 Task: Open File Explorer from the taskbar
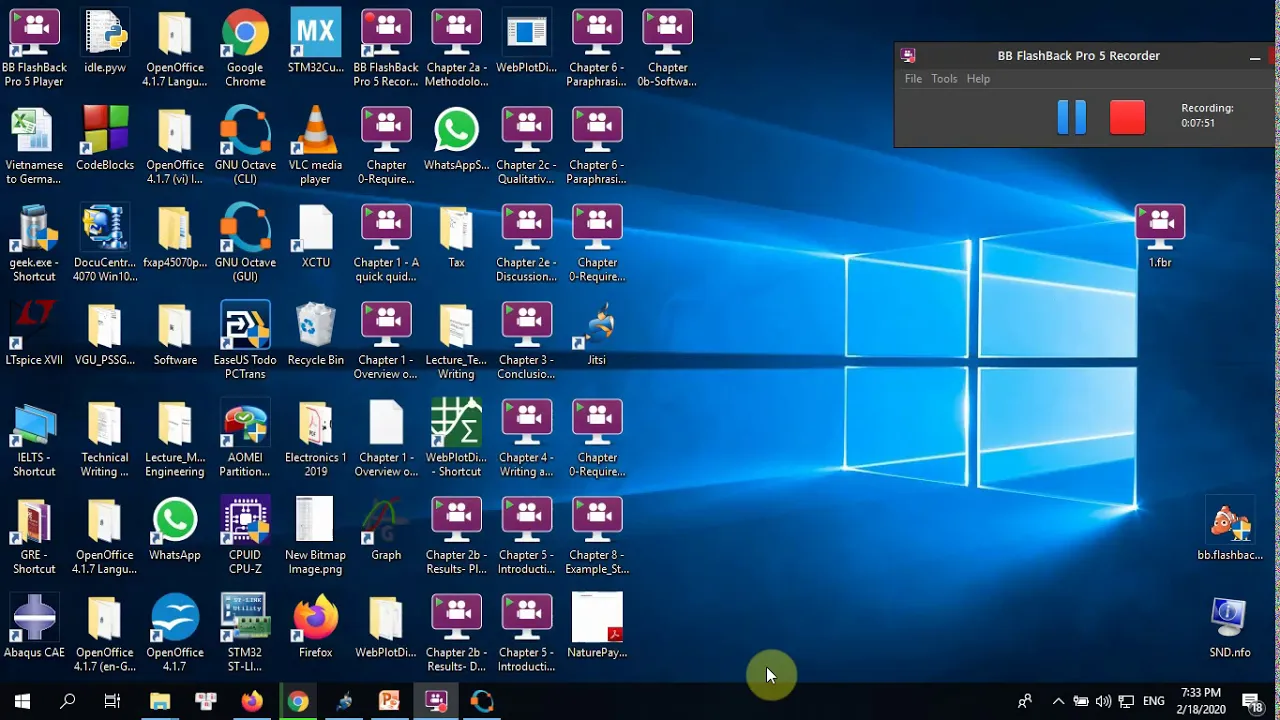160,701
